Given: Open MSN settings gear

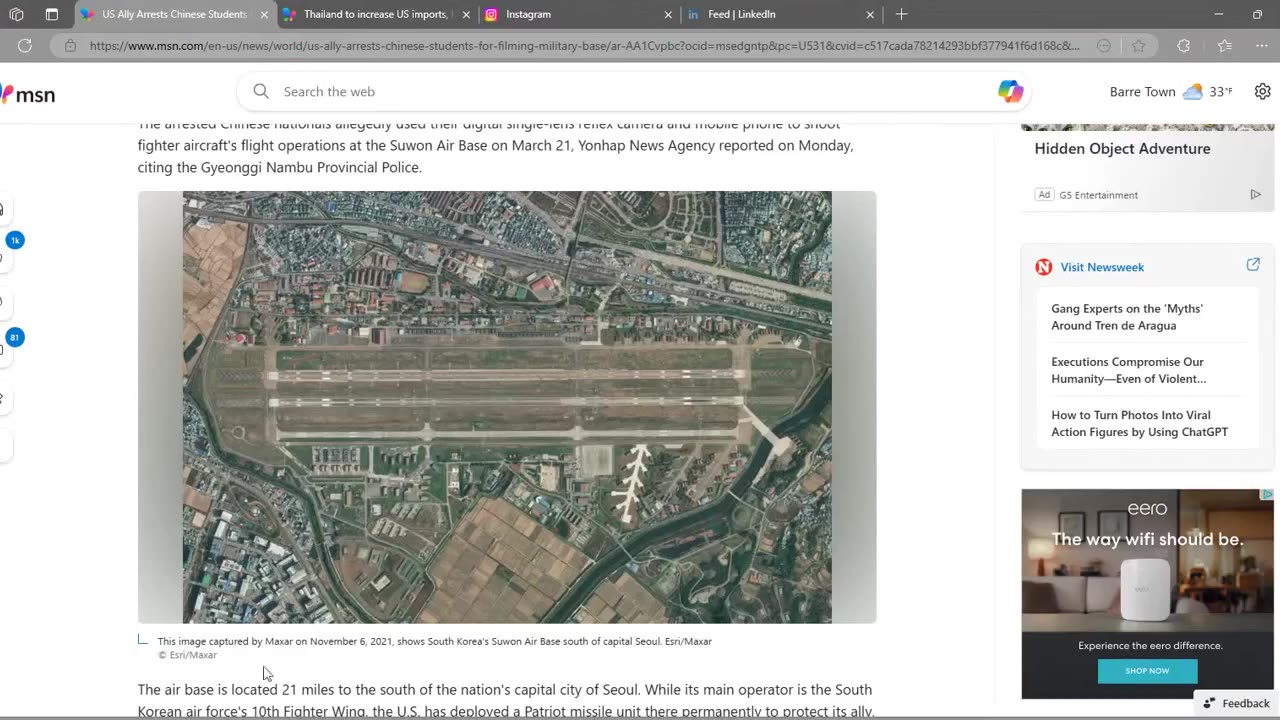Looking at the screenshot, I should coord(1262,92).
